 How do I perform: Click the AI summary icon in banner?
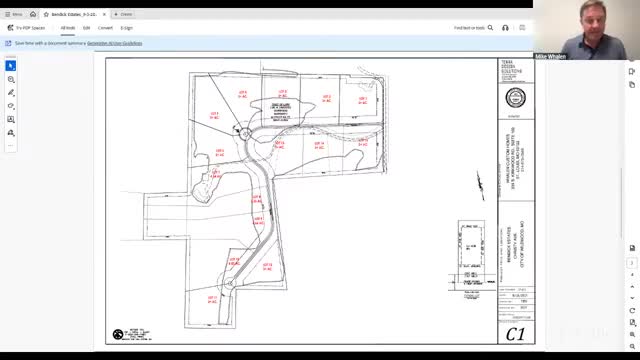point(8,43)
